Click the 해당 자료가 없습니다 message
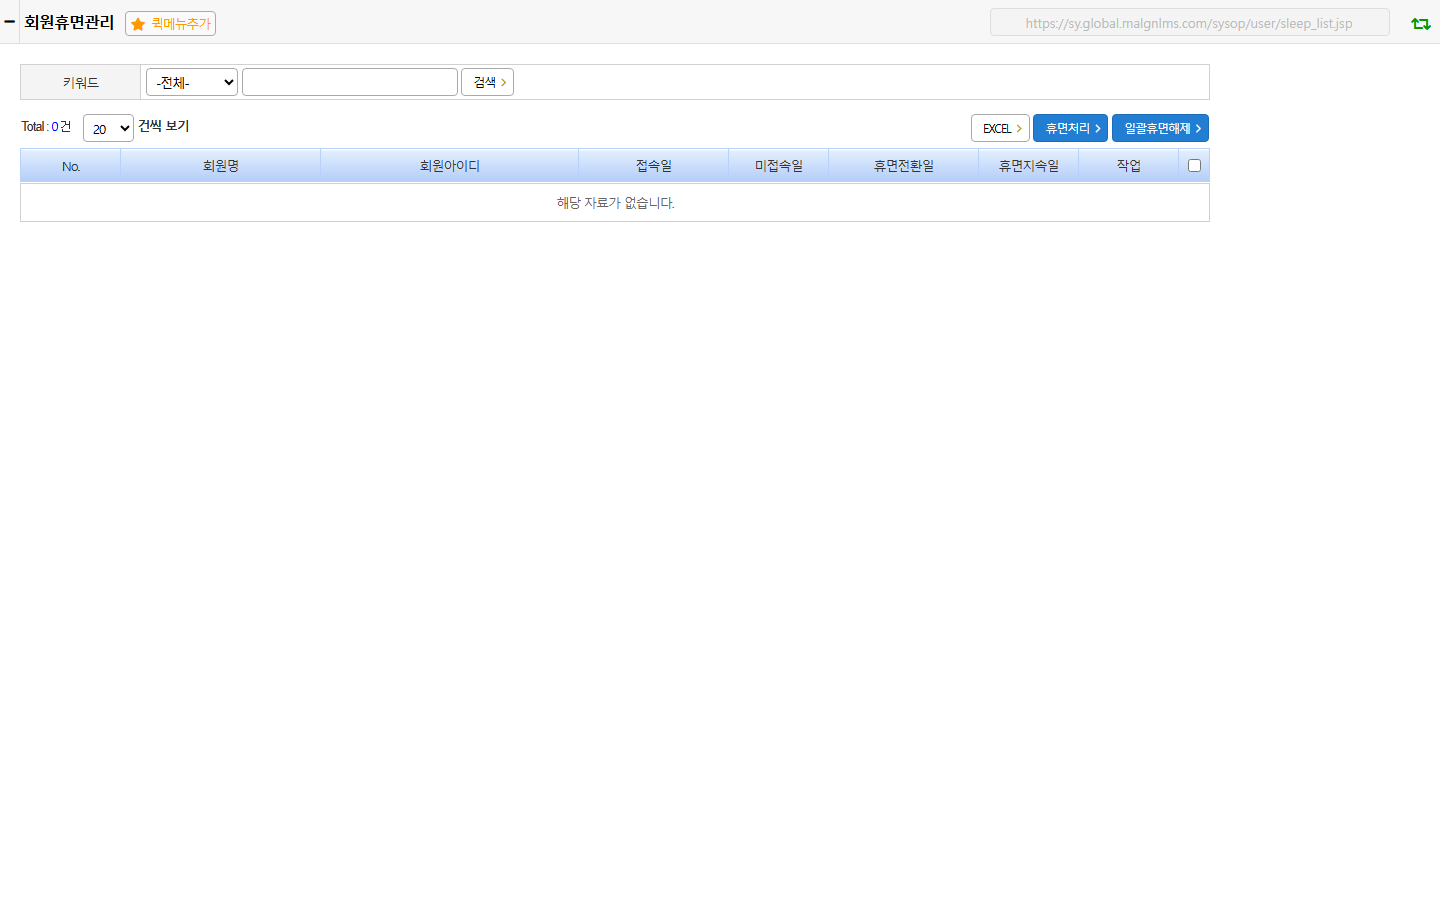 point(616,203)
